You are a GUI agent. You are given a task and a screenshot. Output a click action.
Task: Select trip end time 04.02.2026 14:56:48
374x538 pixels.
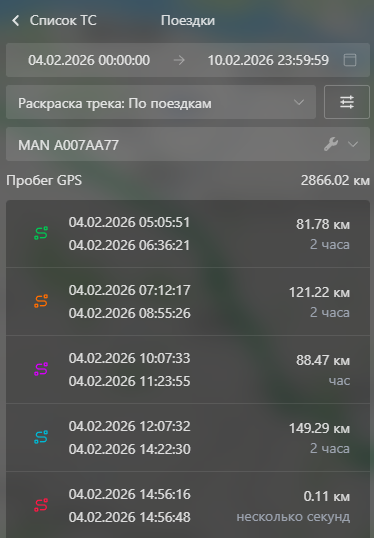click(x=129, y=517)
